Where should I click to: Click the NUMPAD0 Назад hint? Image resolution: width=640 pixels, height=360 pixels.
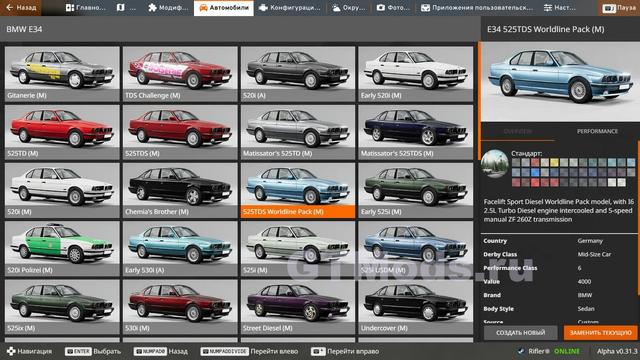pos(161,351)
